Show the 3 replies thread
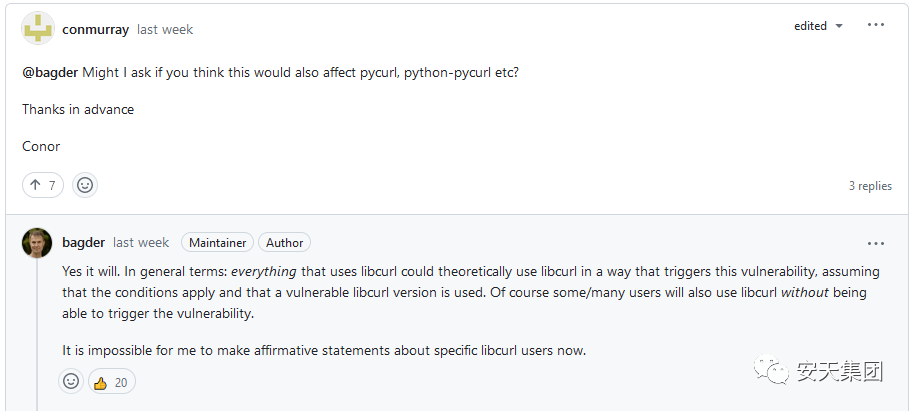This screenshot has height=411, width=913. [x=870, y=186]
